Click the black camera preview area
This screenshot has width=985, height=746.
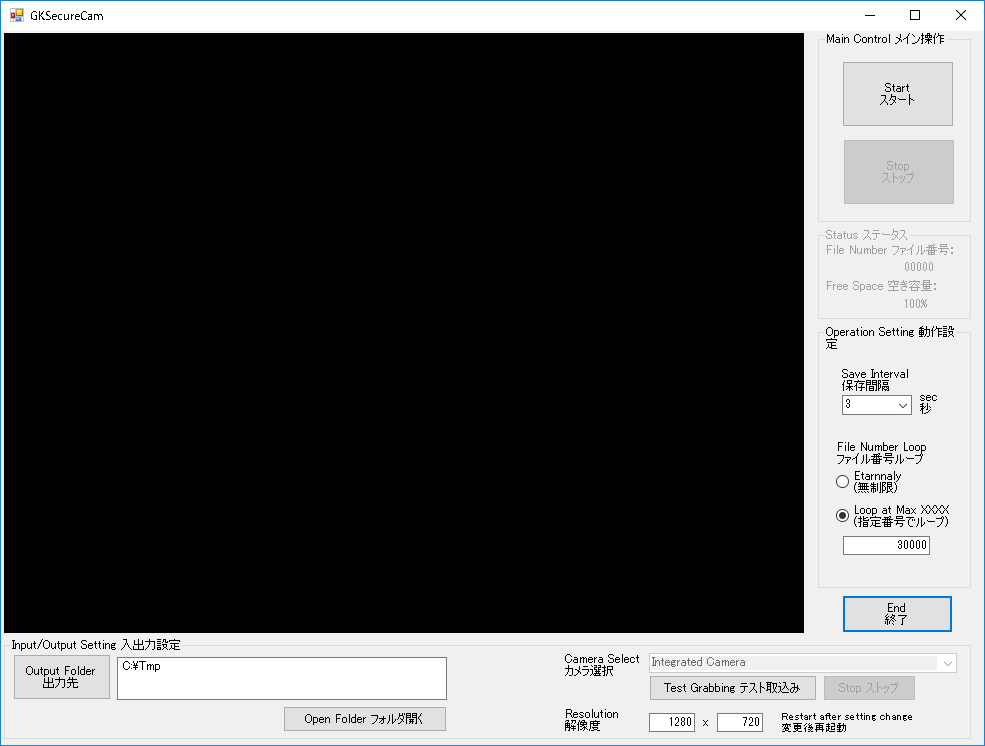click(x=404, y=333)
